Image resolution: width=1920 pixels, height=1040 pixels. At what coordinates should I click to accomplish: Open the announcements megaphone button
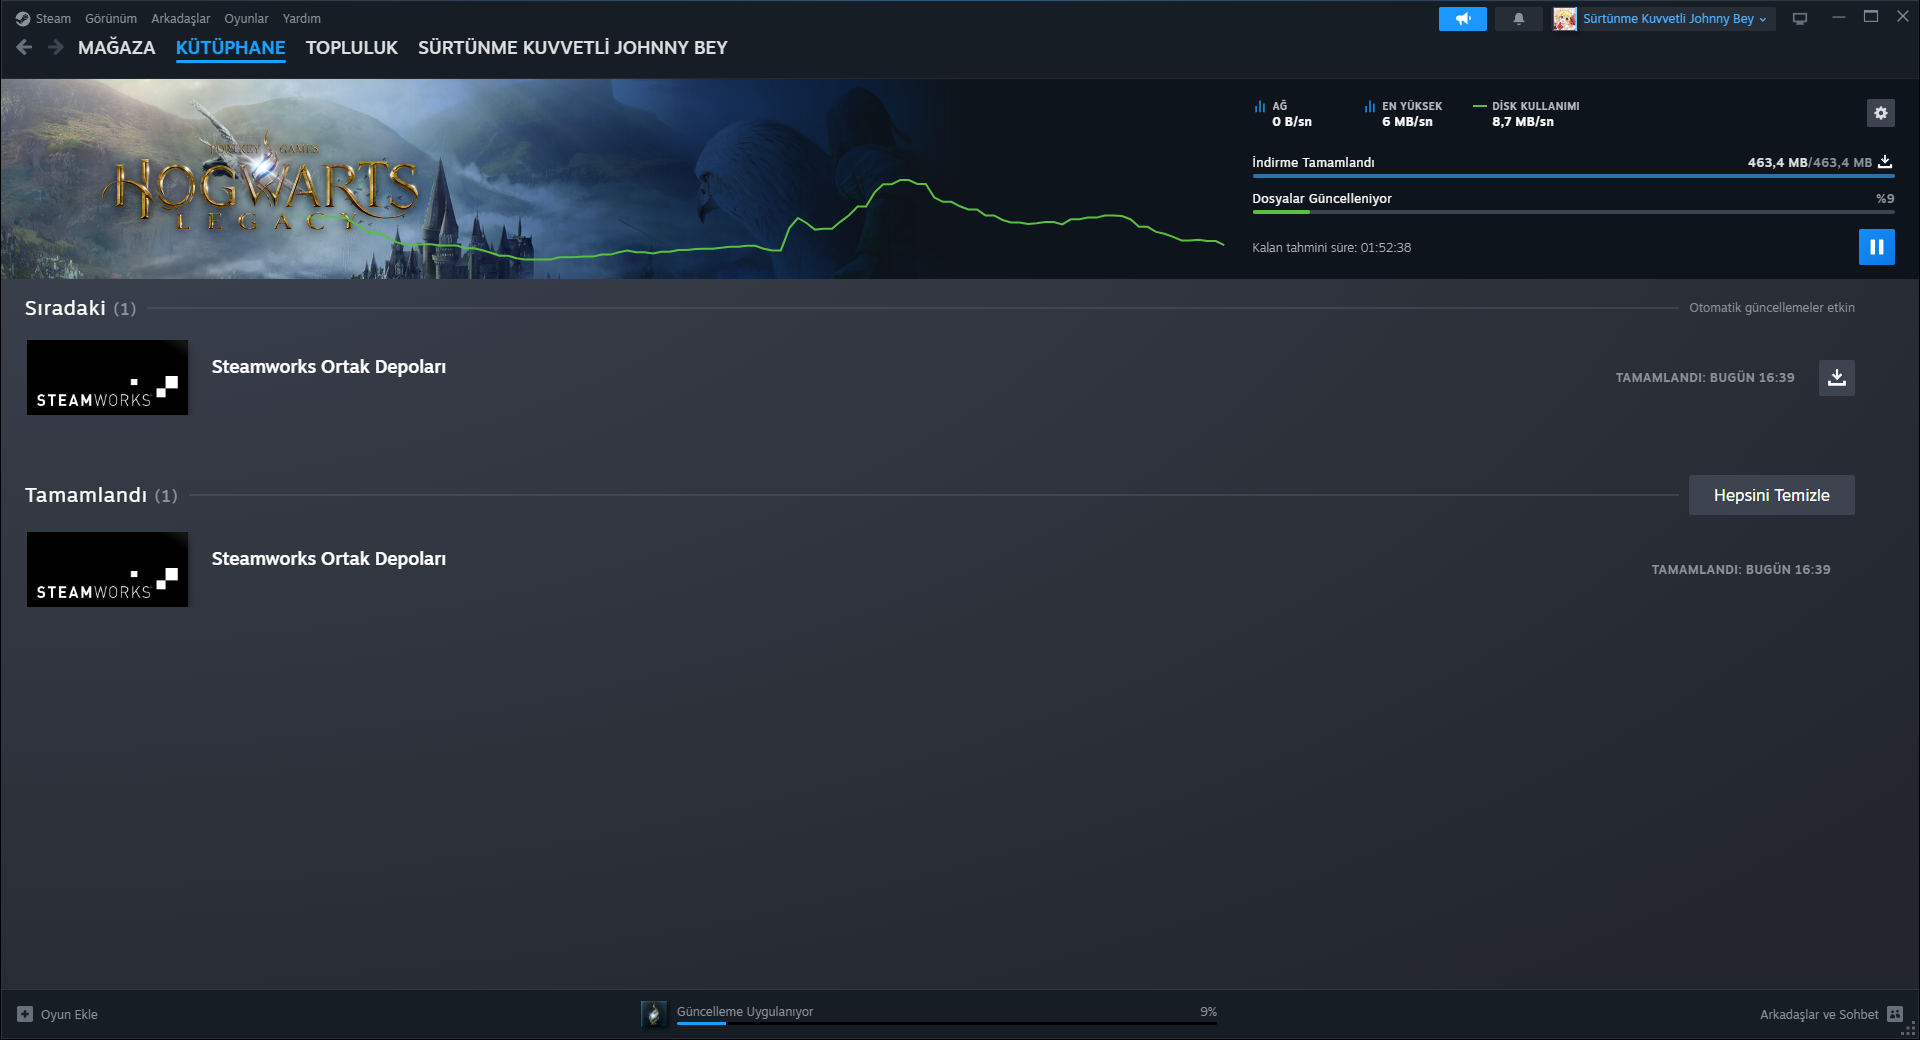pos(1462,19)
